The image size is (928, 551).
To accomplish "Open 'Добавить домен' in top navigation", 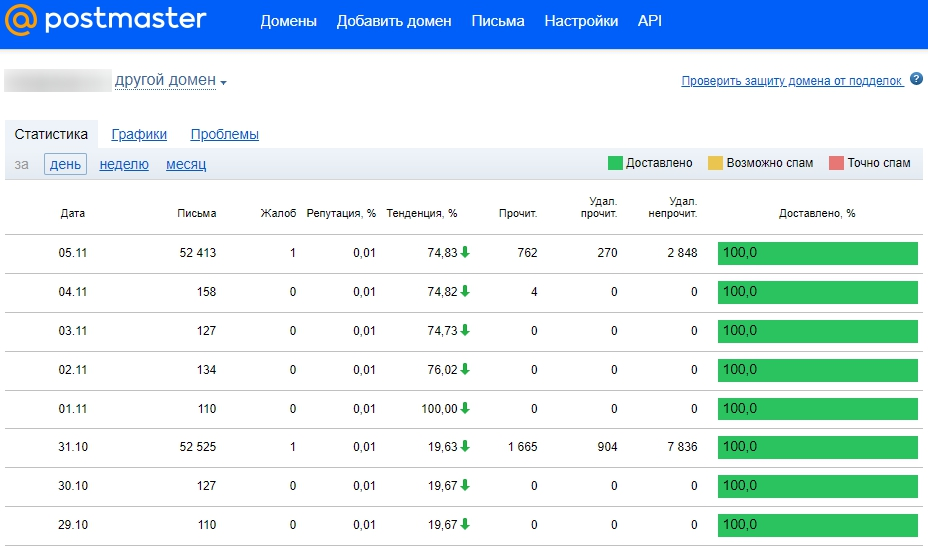I will pyautogui.click(x=394, y=21).
